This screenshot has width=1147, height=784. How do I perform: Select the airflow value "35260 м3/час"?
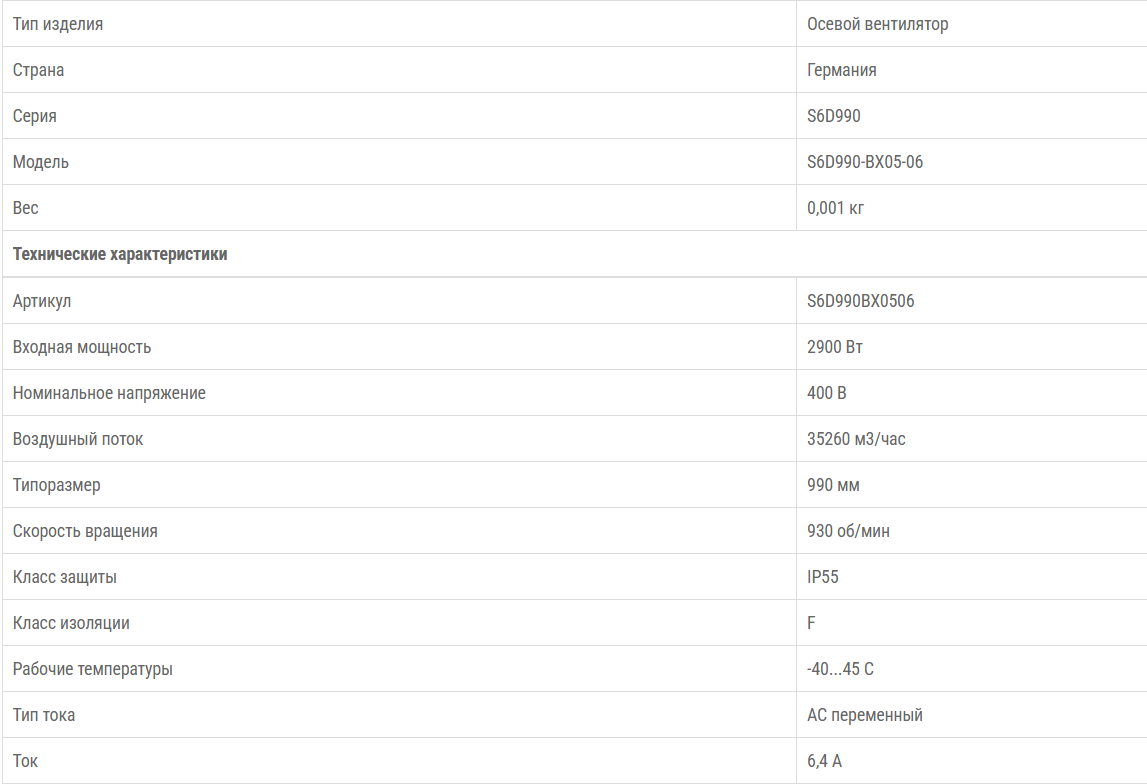[x=856, y=439]
